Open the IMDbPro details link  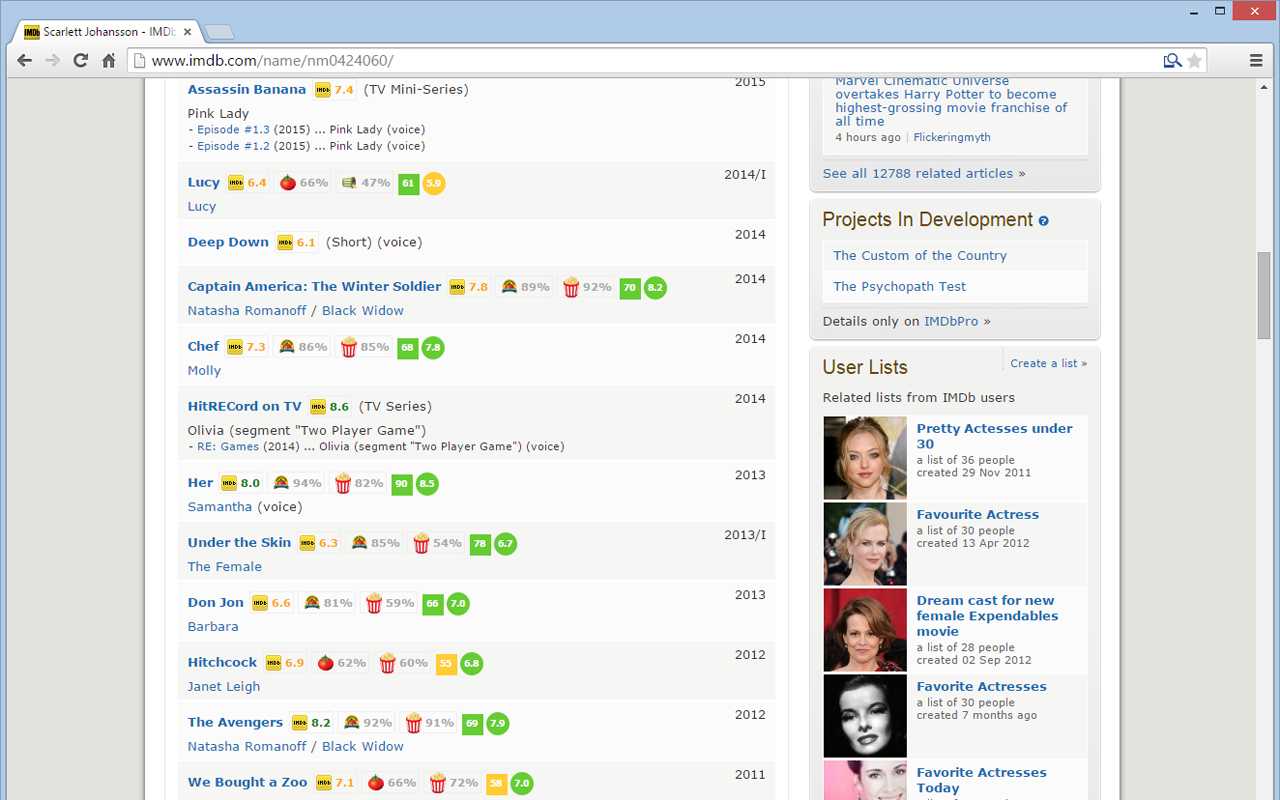[x=950, y=321]
